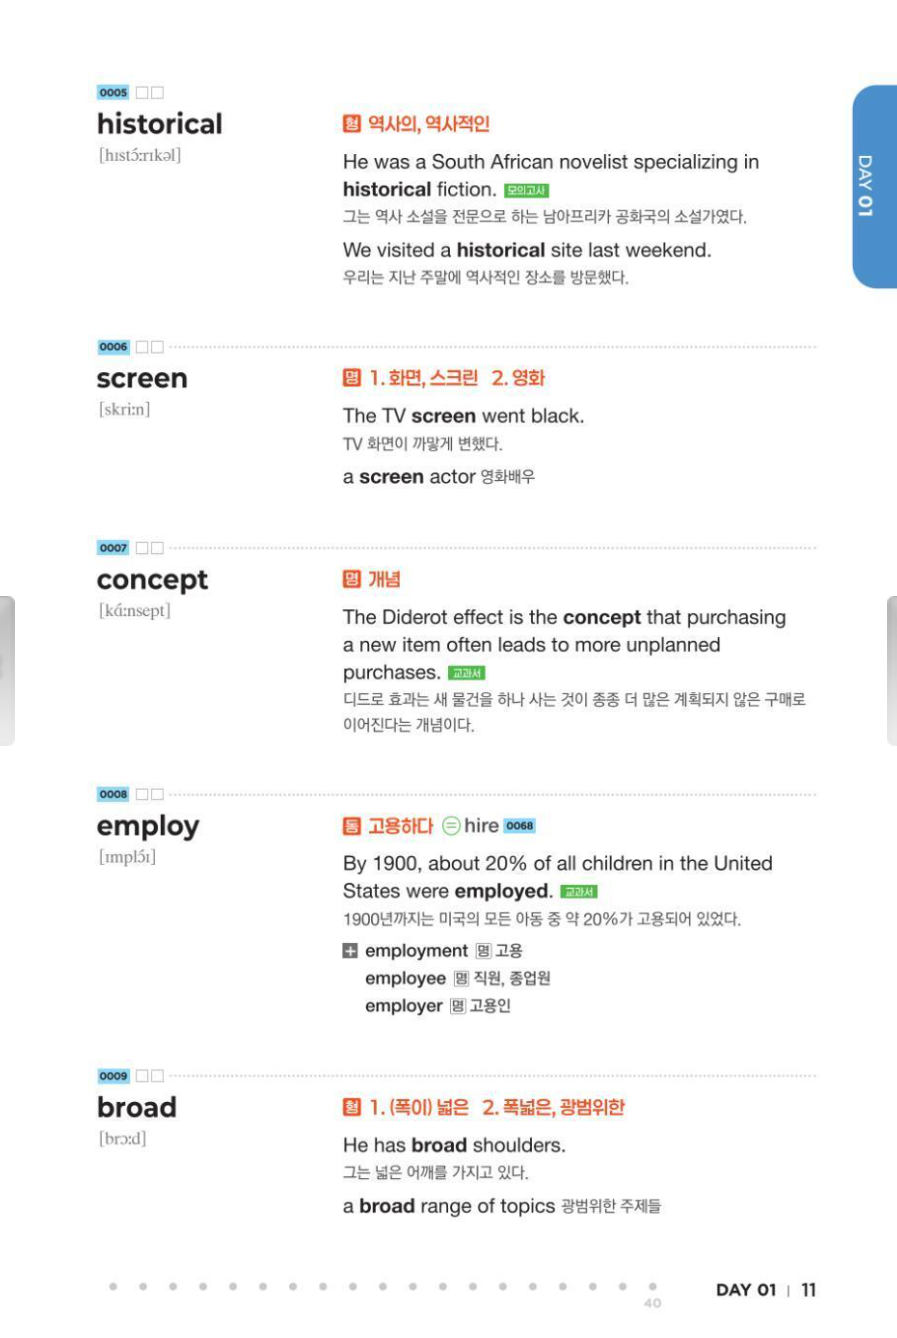Go to previous page using left edge handle
The height and width of the screenshot is (1338, 897).
(7, 670)
